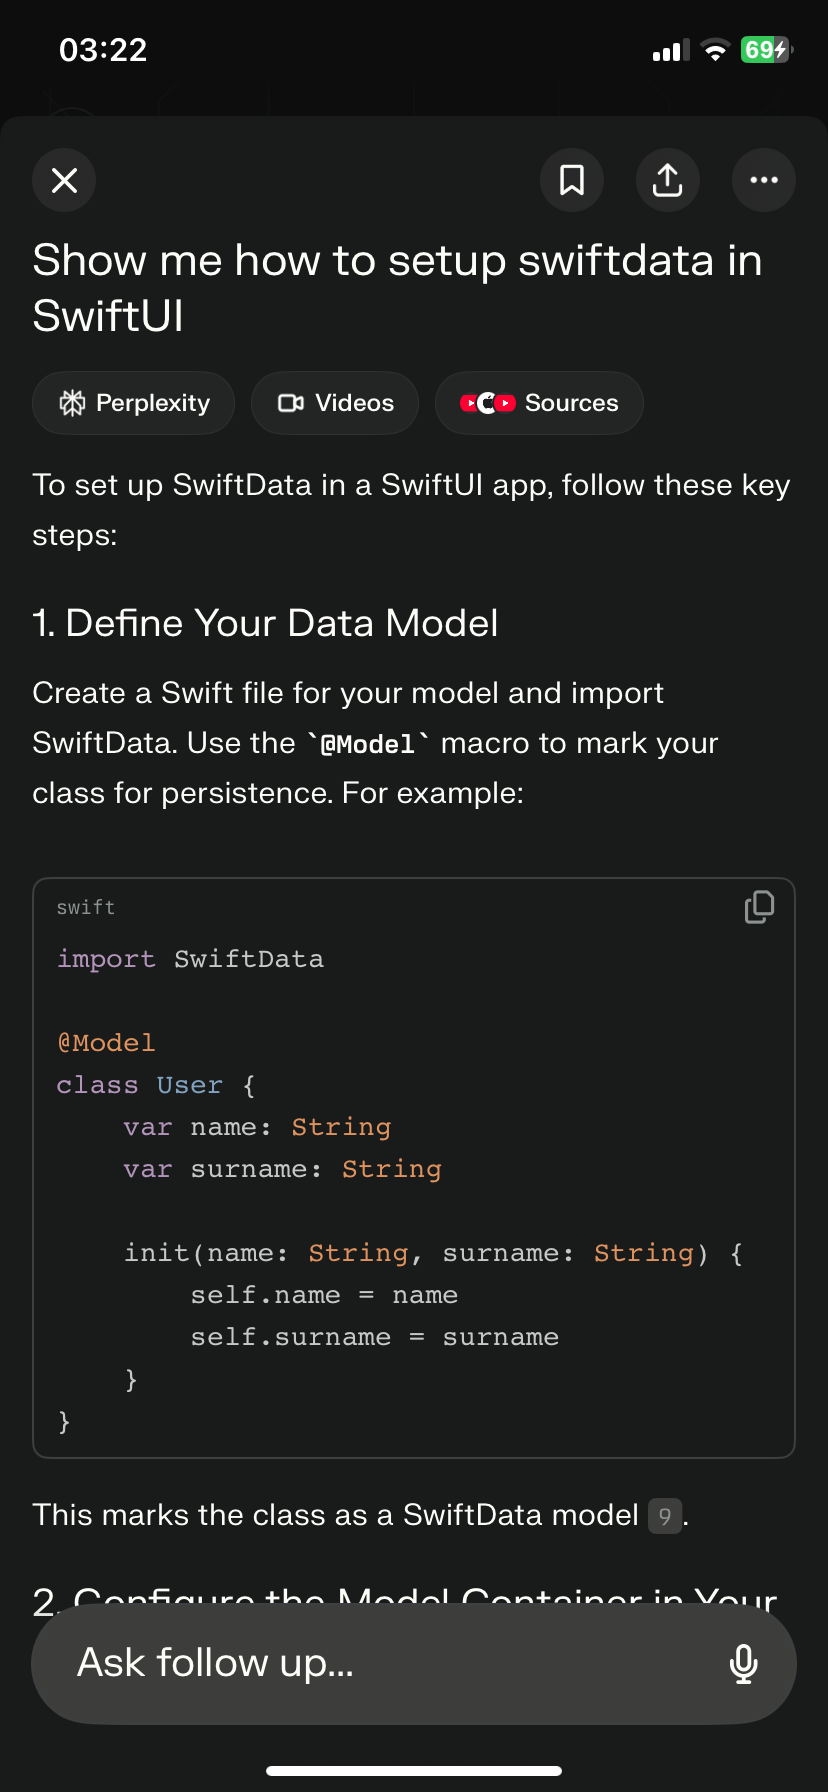Tap the 03:22 clock in status bar
This screenshot has height=1792, width=828.
[103, 50]
